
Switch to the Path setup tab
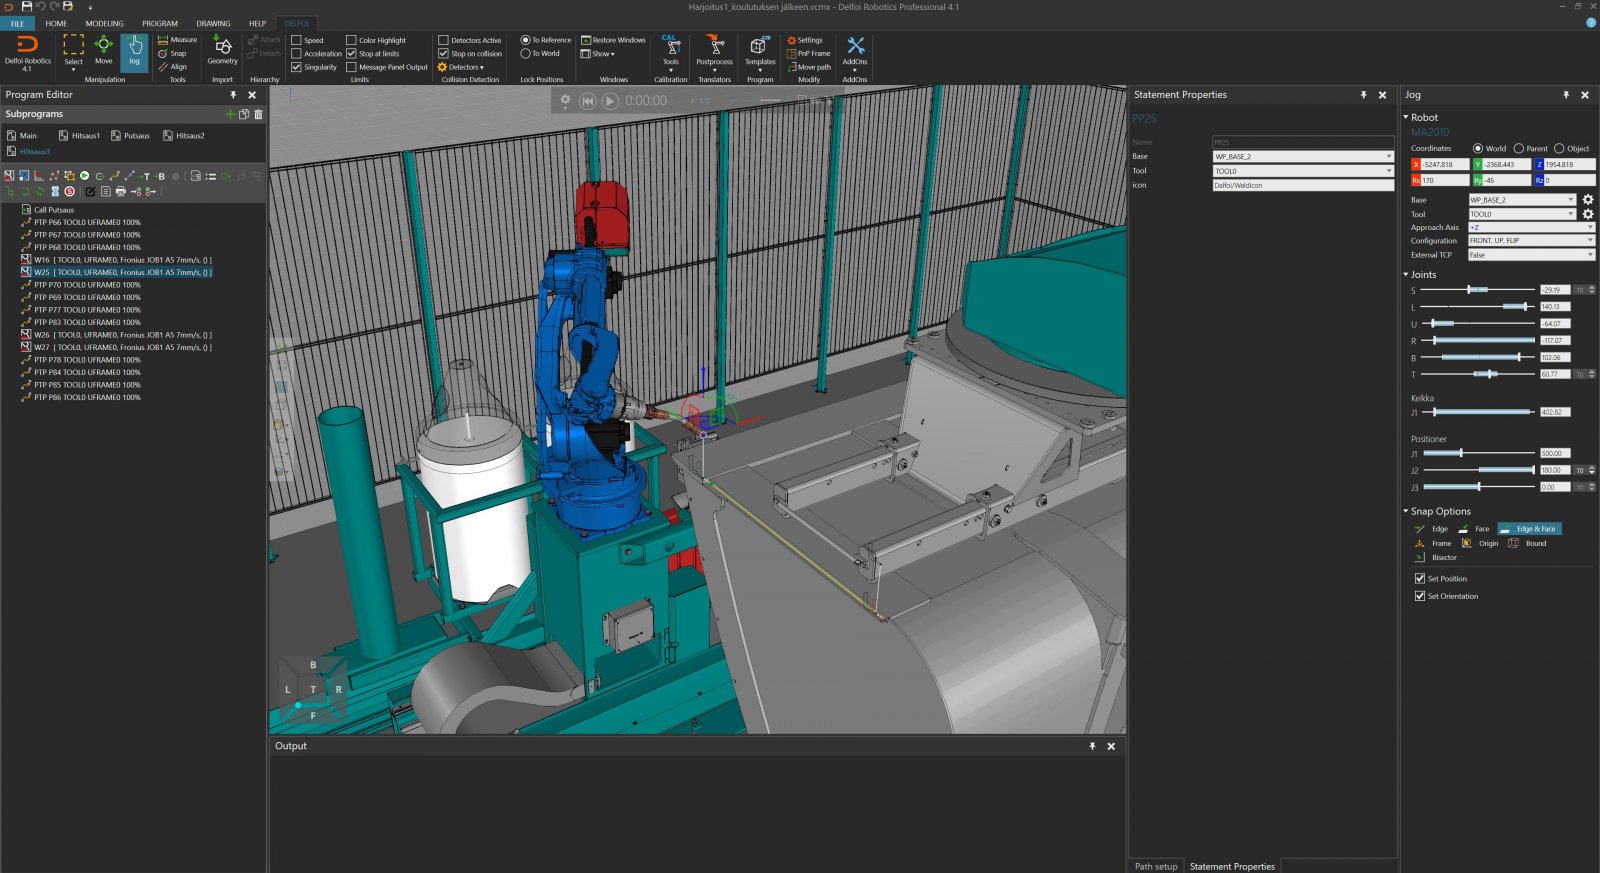(x=1155, y=866)
